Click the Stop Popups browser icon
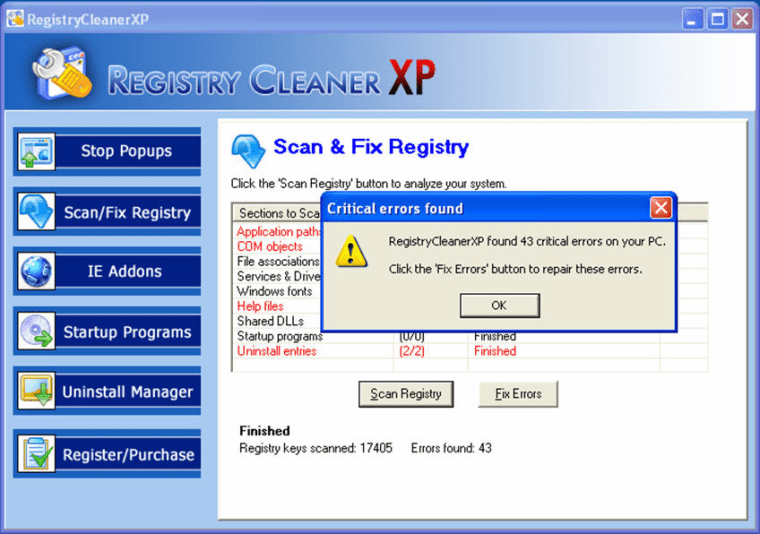The height and width of the screenshot is (534, 760). point(36,151)
